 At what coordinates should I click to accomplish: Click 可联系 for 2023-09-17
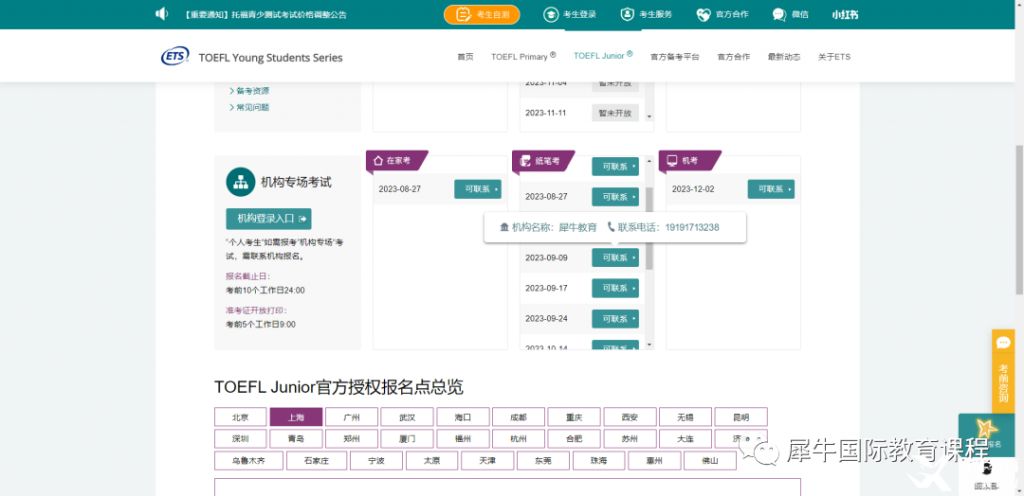pyautogui.click(x=615, y=288)
